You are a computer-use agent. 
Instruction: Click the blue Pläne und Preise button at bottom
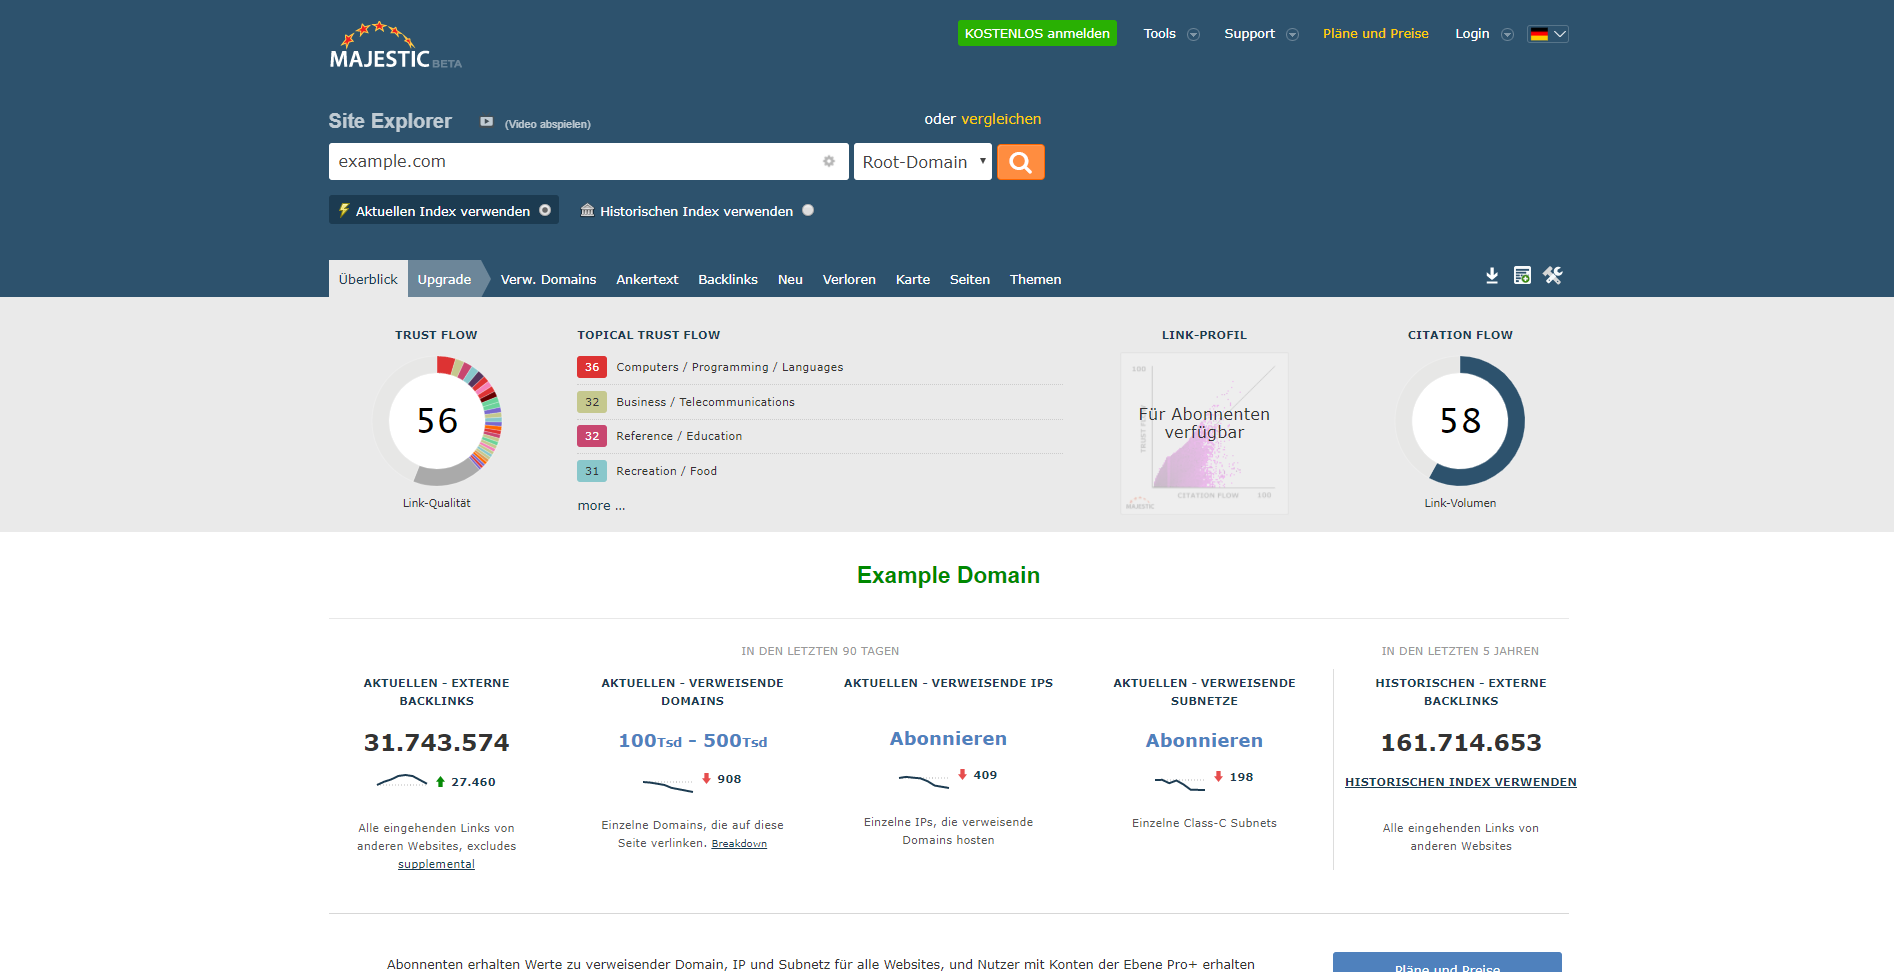coord(1447,962)
